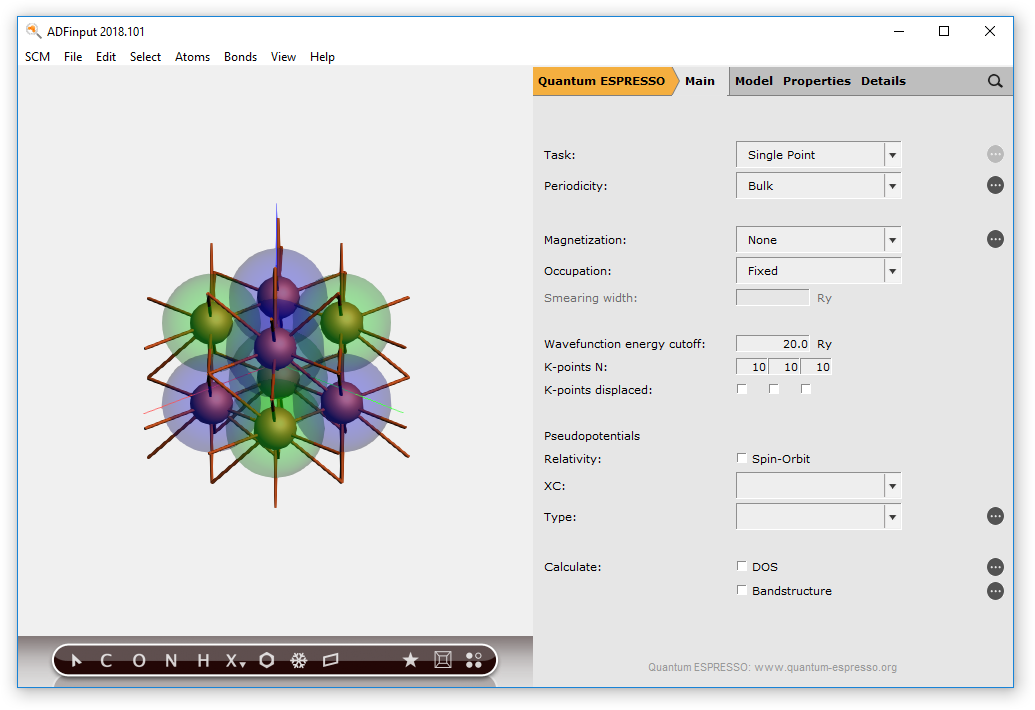Pick the ring structure tool
Screen dimensions: 1035x710
click(x=265, y=660)
